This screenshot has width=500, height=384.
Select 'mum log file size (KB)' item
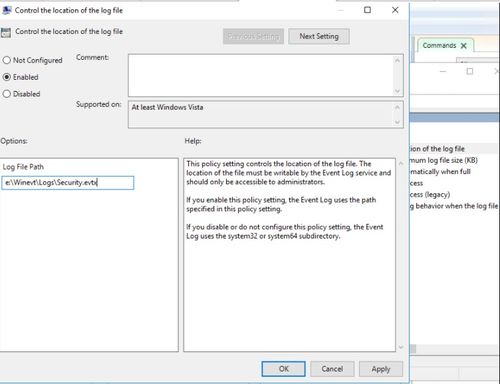click(444, 160)
